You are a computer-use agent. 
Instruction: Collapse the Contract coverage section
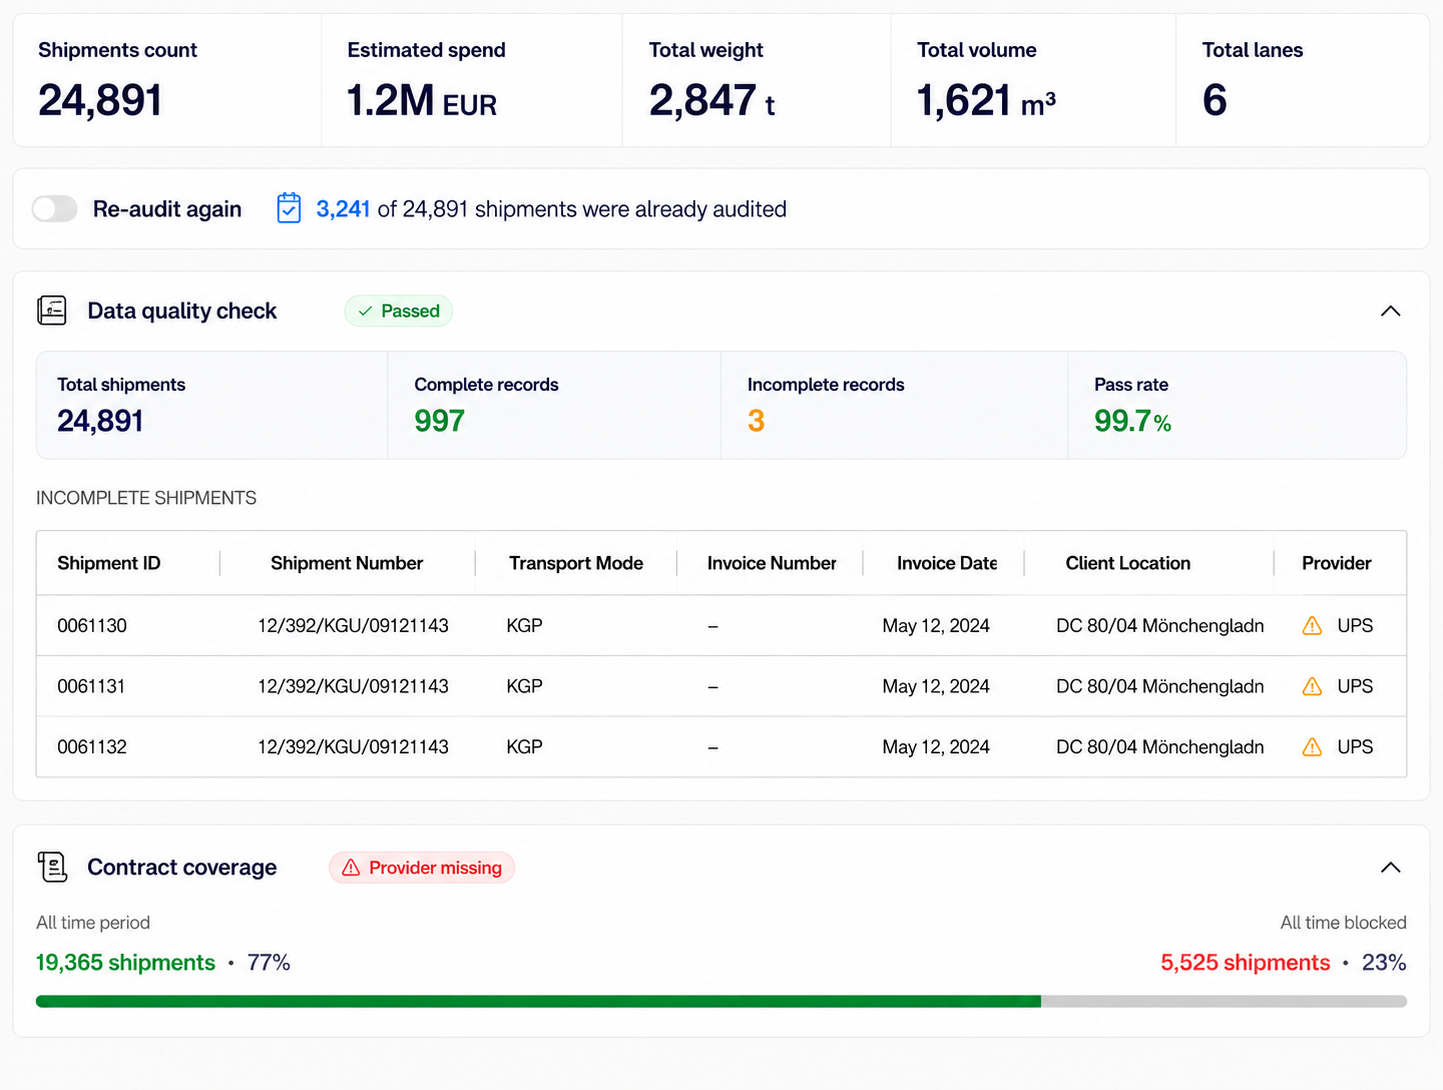click(1390, 867)
